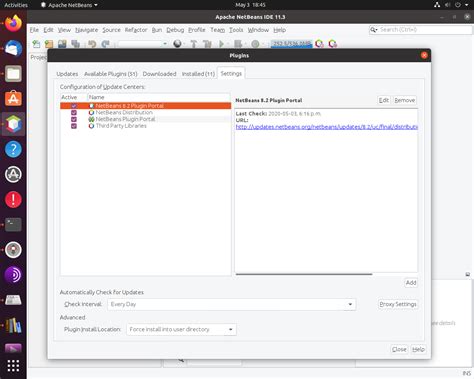Screen dimensions: 474x379
Task: Click the Profile Project toolbar icon
Action: point(255,44)
